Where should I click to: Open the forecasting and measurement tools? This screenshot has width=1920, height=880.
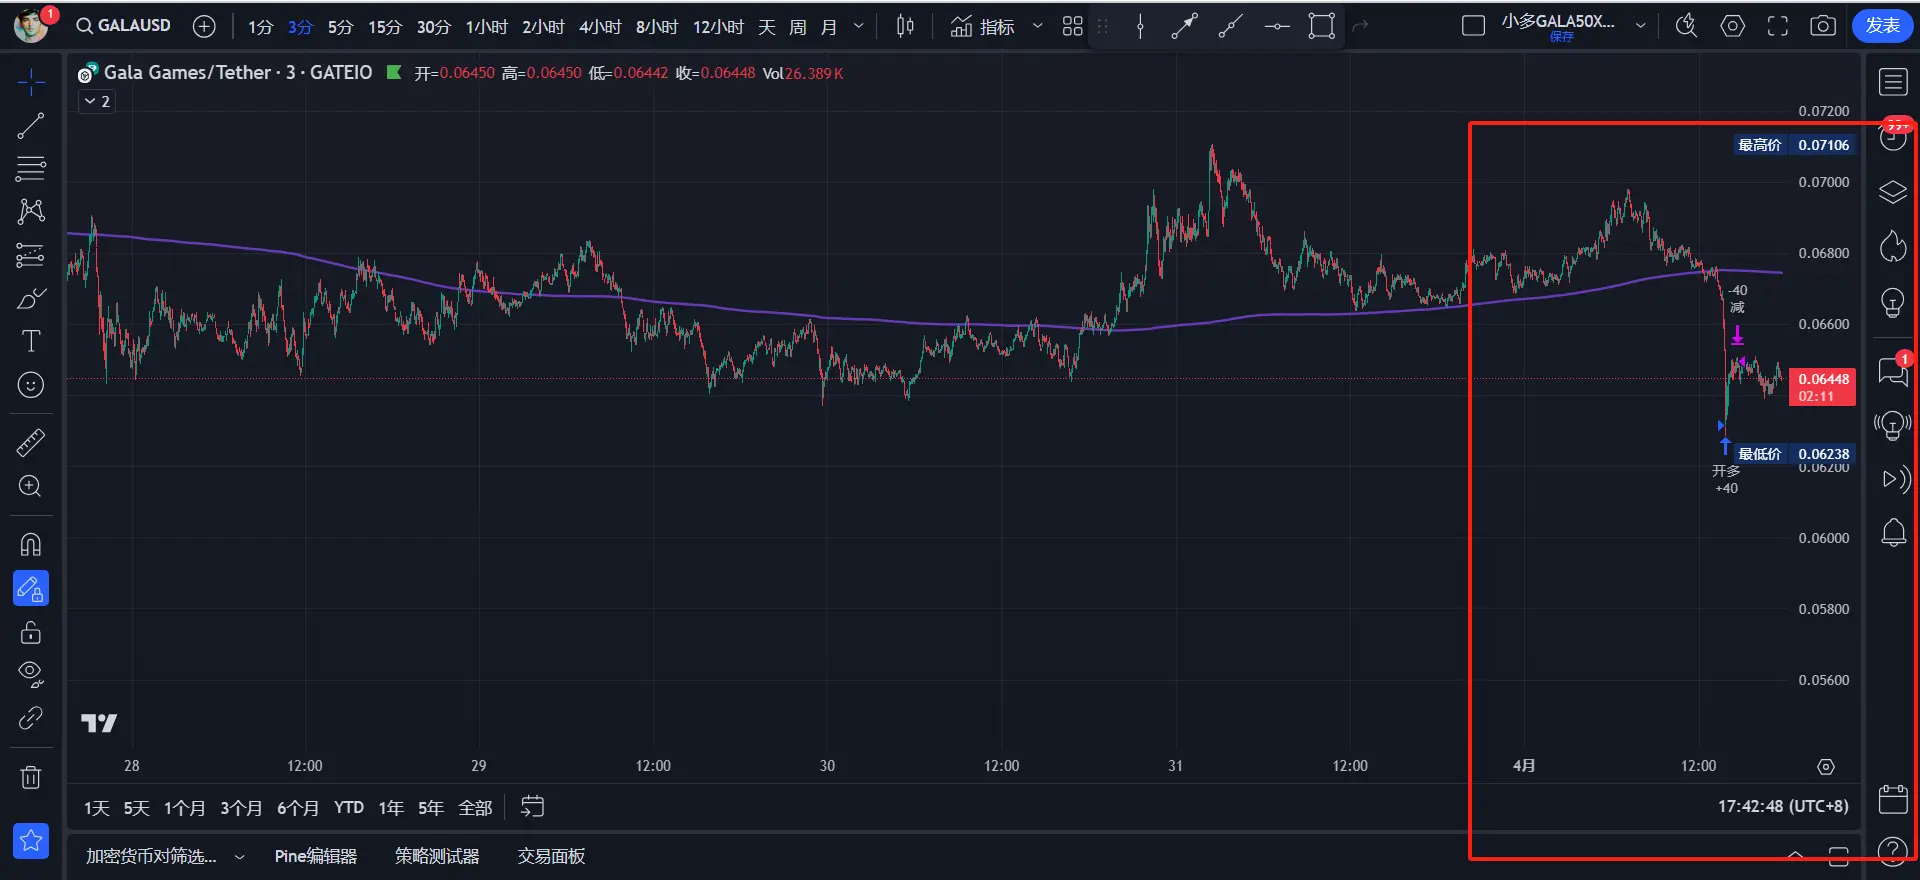coord(31,256)
